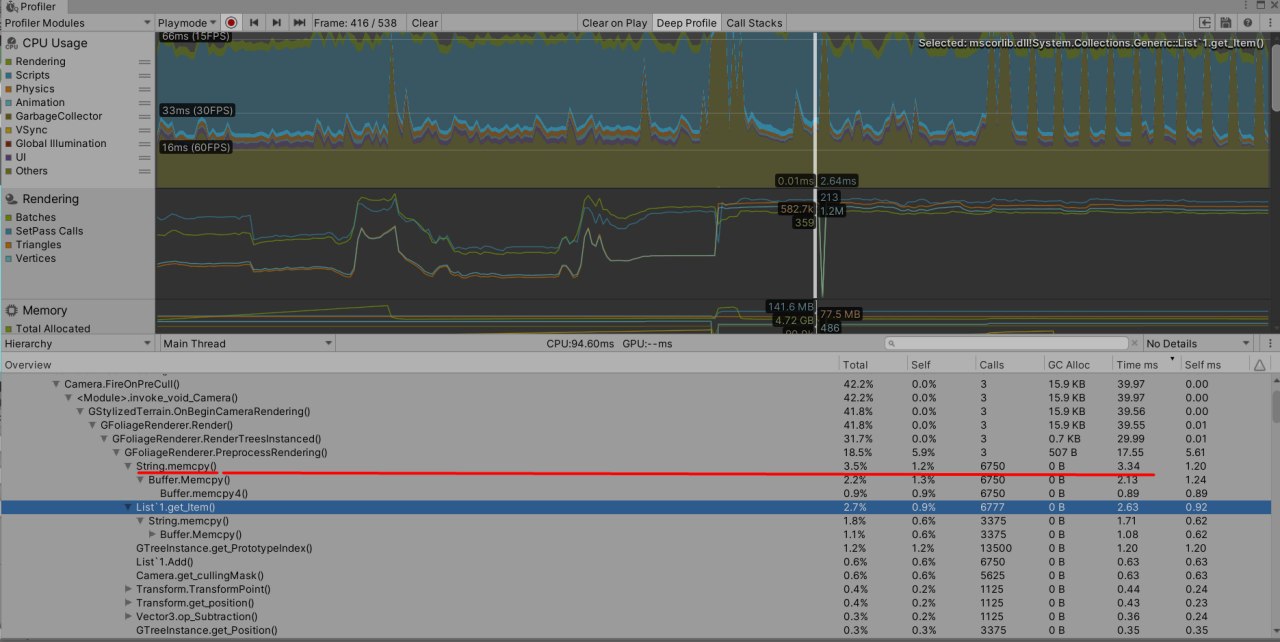Toggle the VSync chart series
Viewport: 1280px width, 642px height.
pyautogui.click(x=28, y=130)
